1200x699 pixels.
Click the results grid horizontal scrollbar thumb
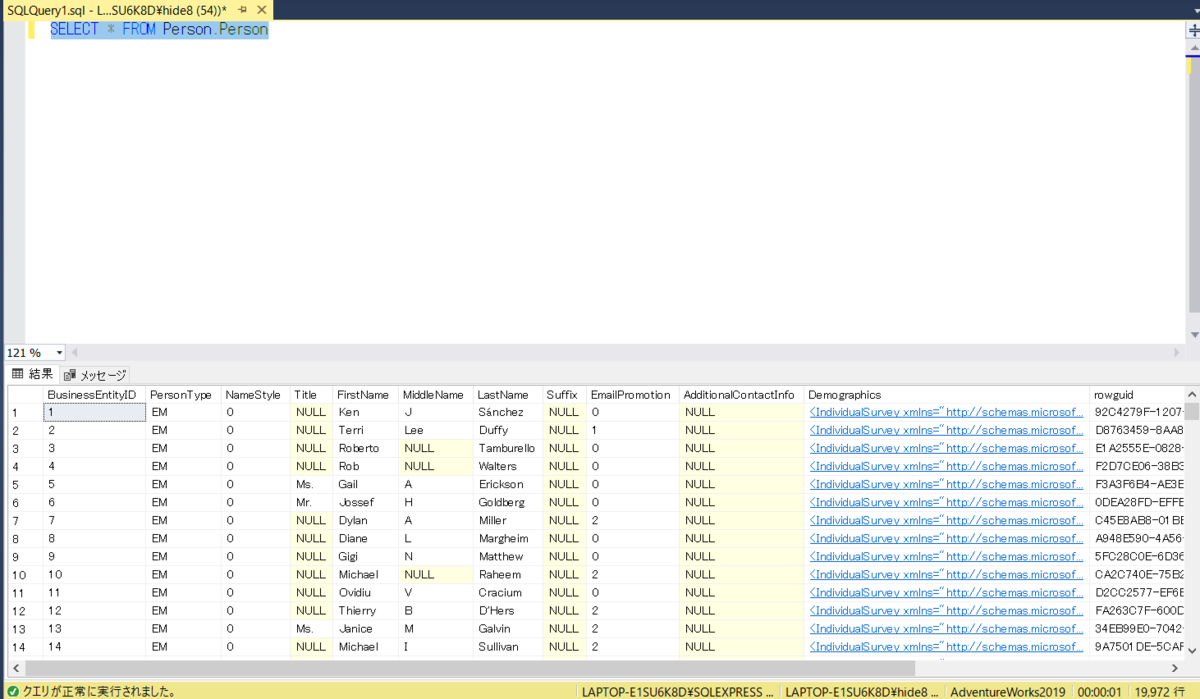tap(469, 668)
